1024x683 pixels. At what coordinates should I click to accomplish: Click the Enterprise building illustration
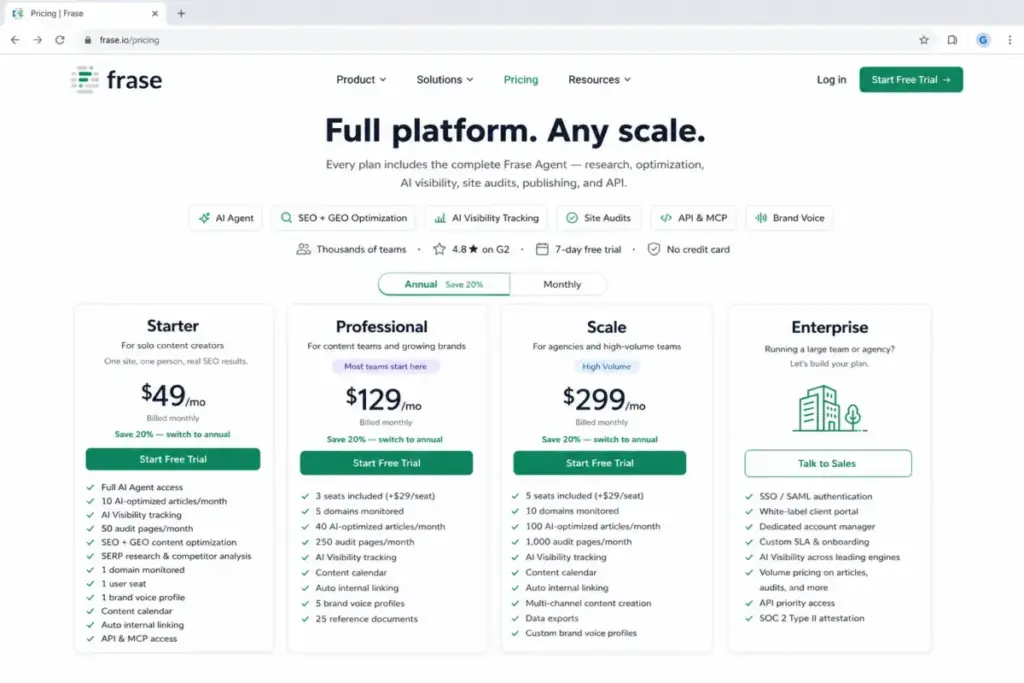(829, 408)
